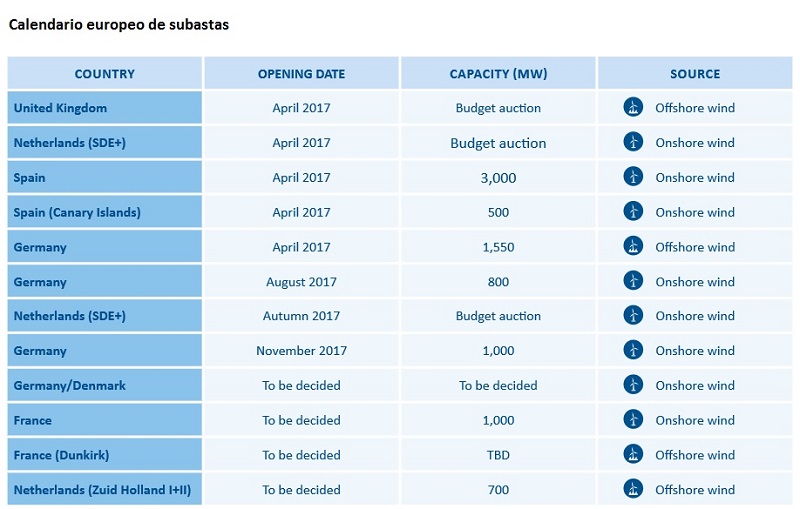
Task: Click the onshore wind icon in November 2017 row
Action: [632, 350]
